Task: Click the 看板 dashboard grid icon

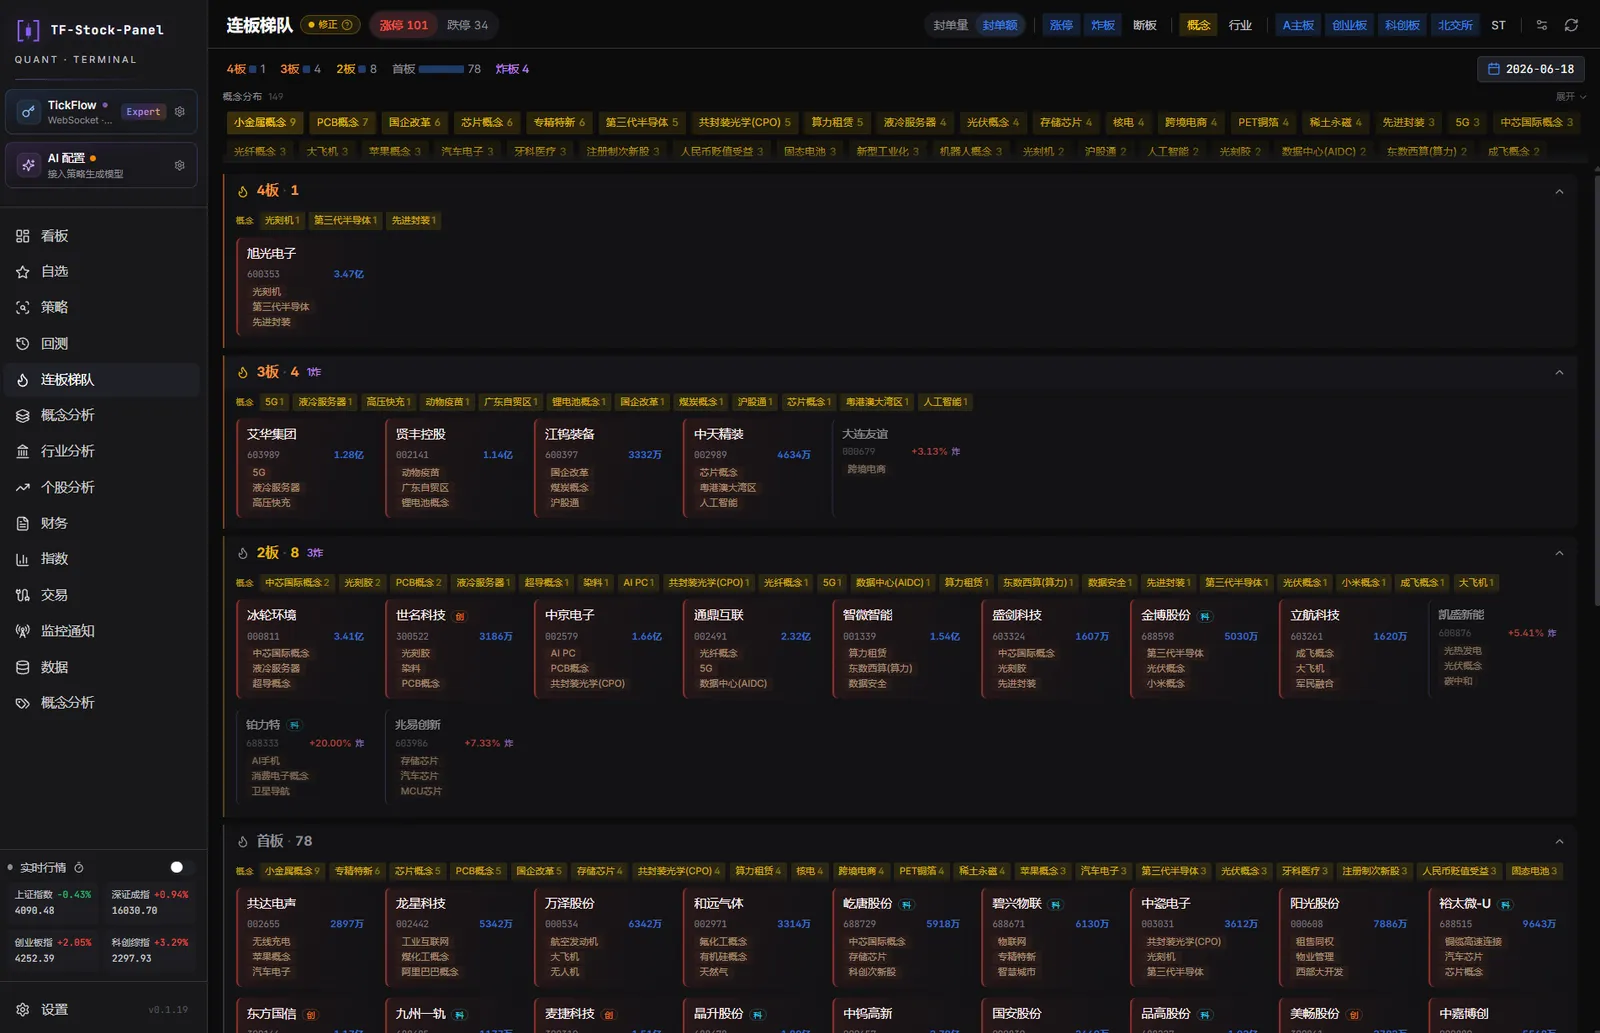Action: click(23, 236)
